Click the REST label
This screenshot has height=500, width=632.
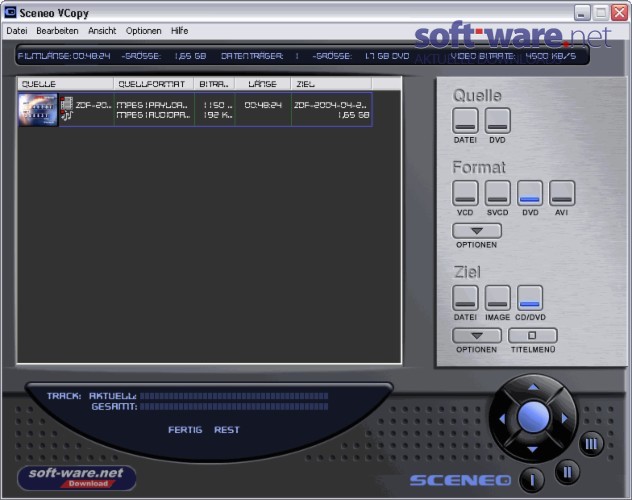pyautogui.click(x=227, y=430)
